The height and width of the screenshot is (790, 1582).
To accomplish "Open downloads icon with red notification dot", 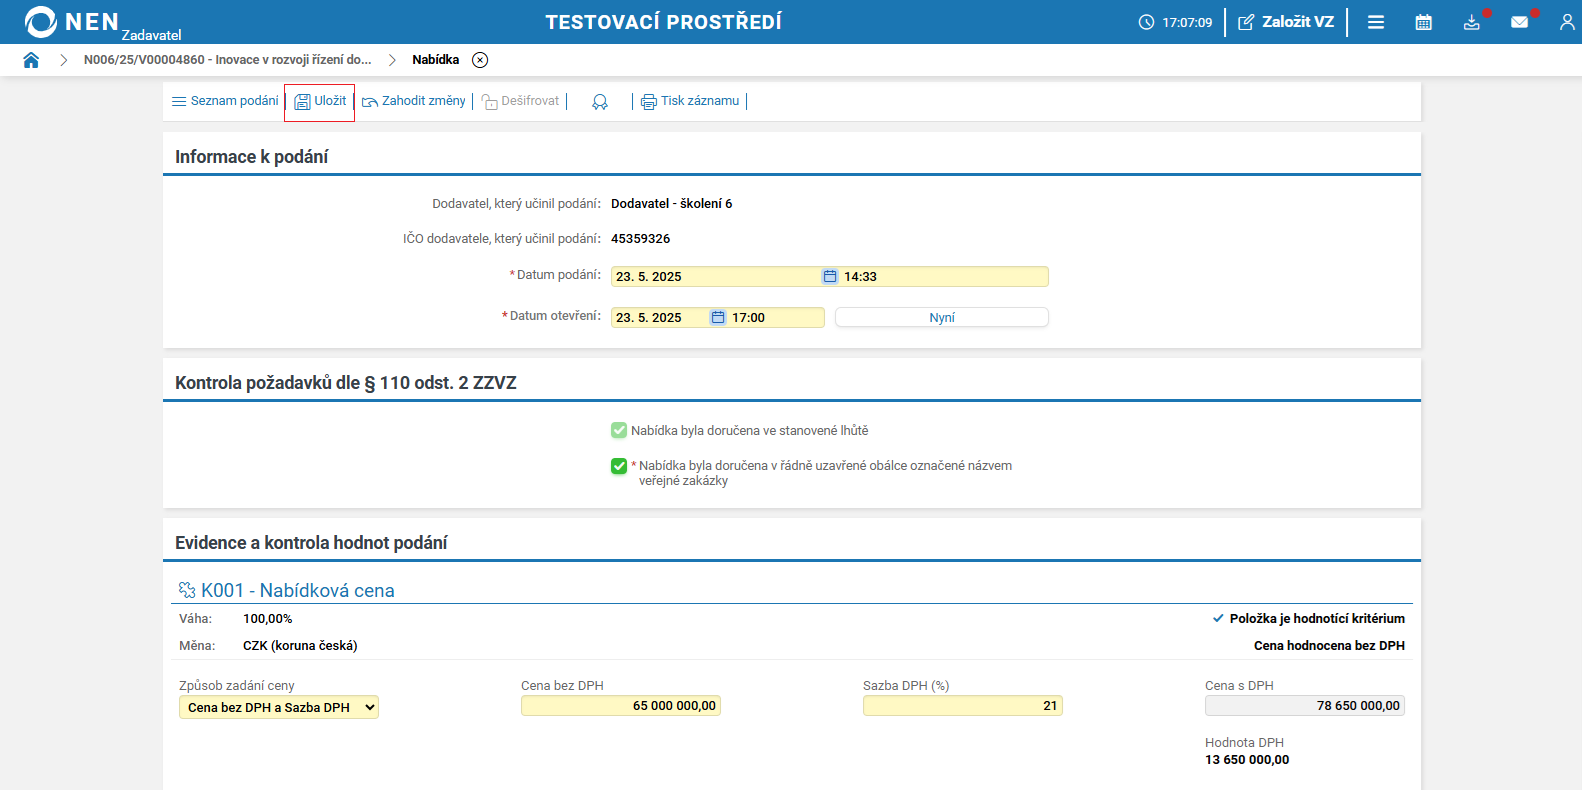I will [1472, 22].
